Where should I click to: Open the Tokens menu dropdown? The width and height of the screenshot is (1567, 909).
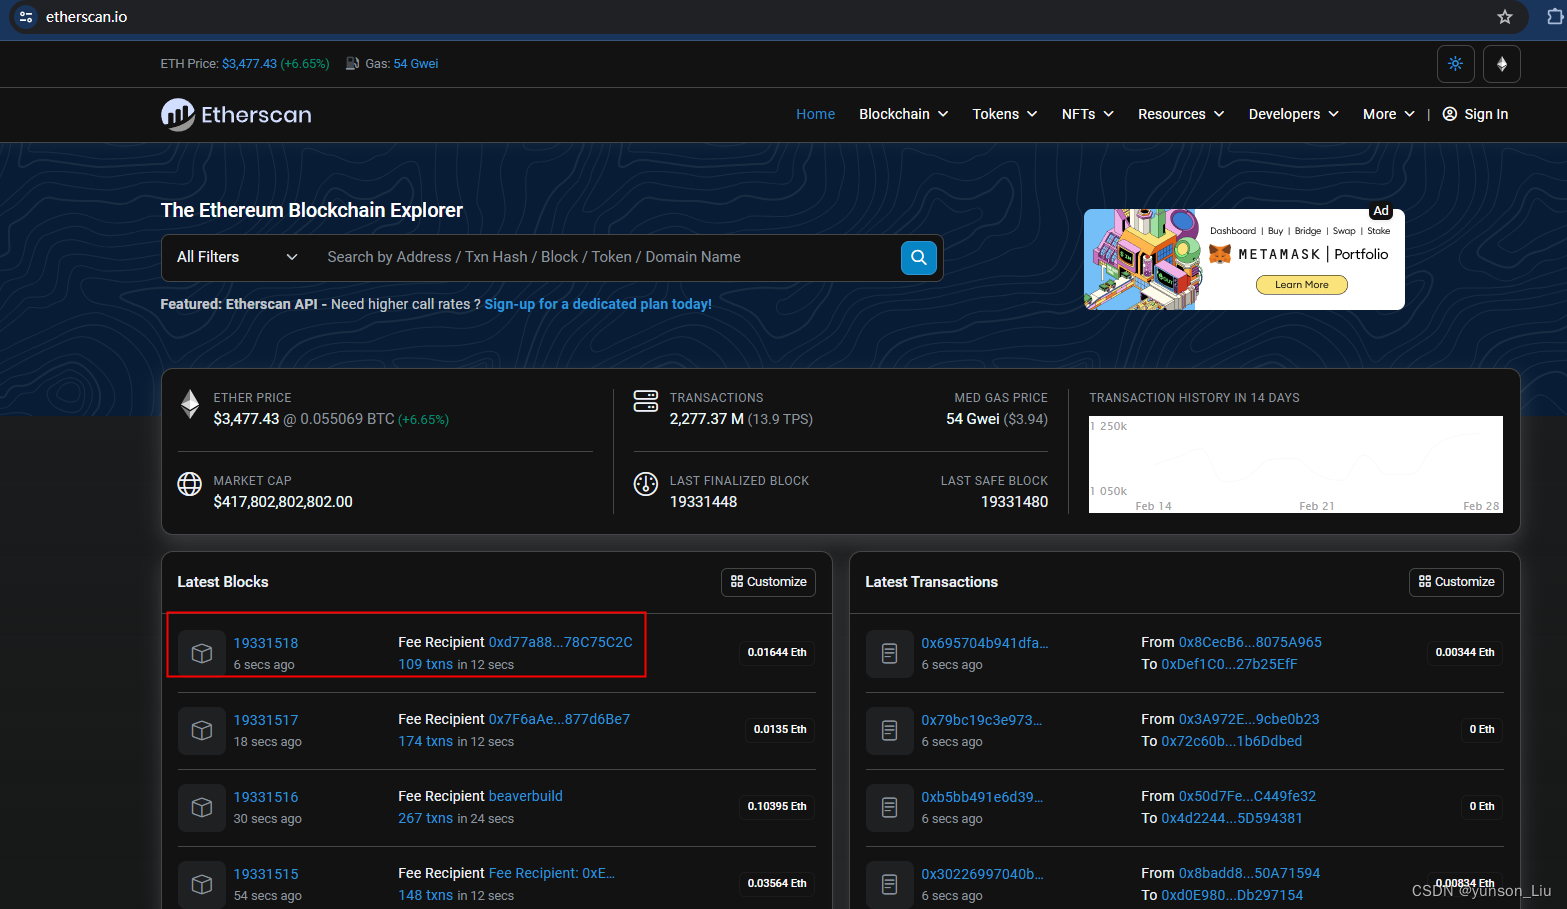point(1004,114)
